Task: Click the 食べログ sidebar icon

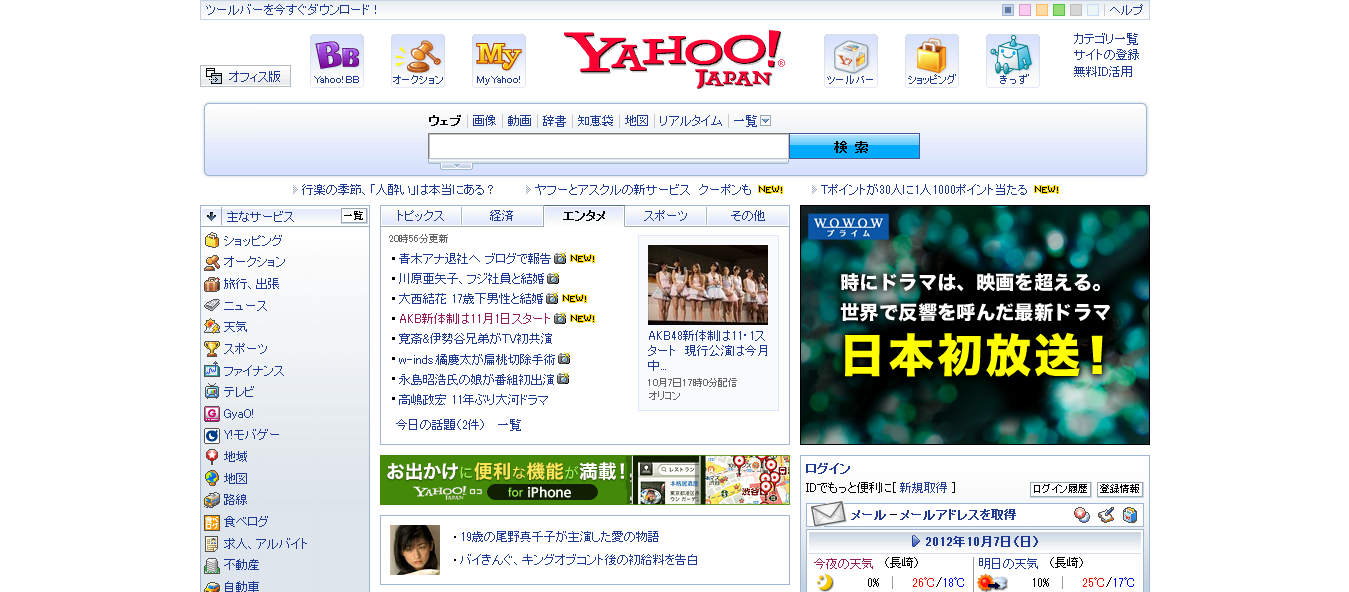Action: click(x=212, y=522)
